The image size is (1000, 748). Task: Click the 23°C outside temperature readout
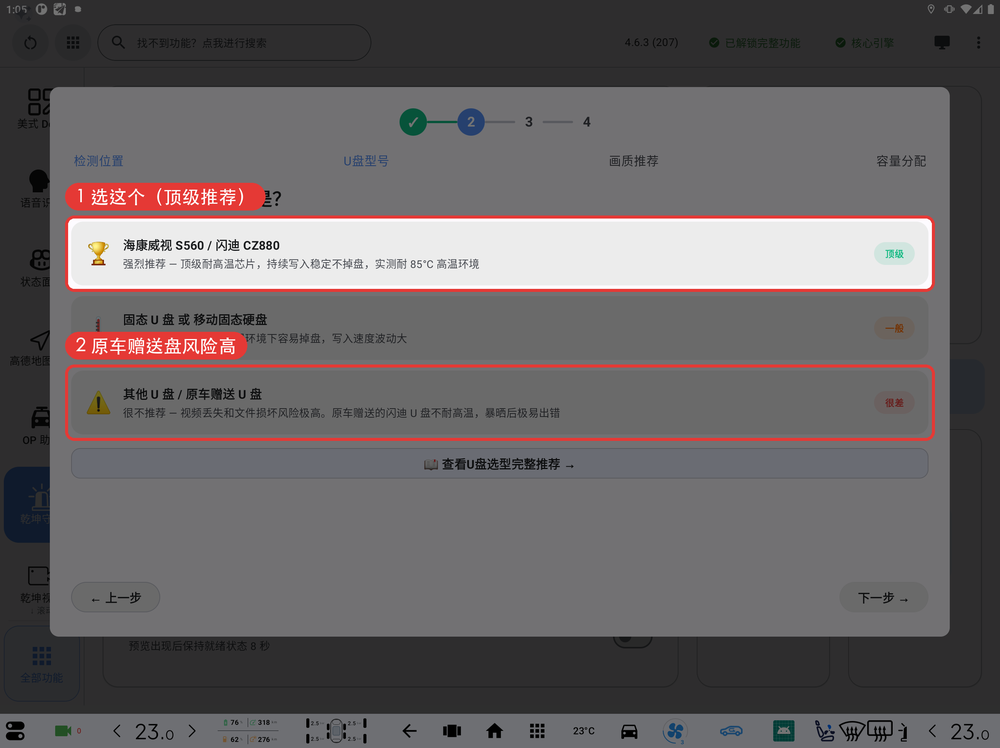tap(583, 731)
